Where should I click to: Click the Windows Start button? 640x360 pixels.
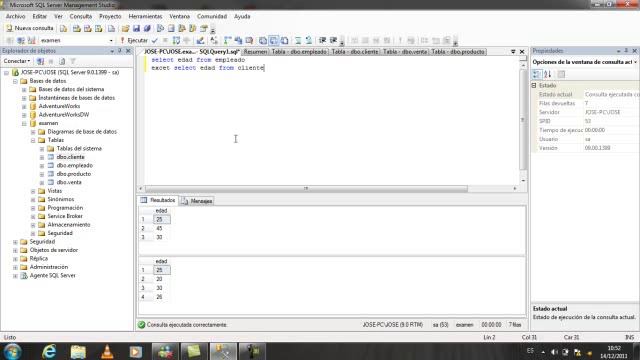click(x=13, y=351)
